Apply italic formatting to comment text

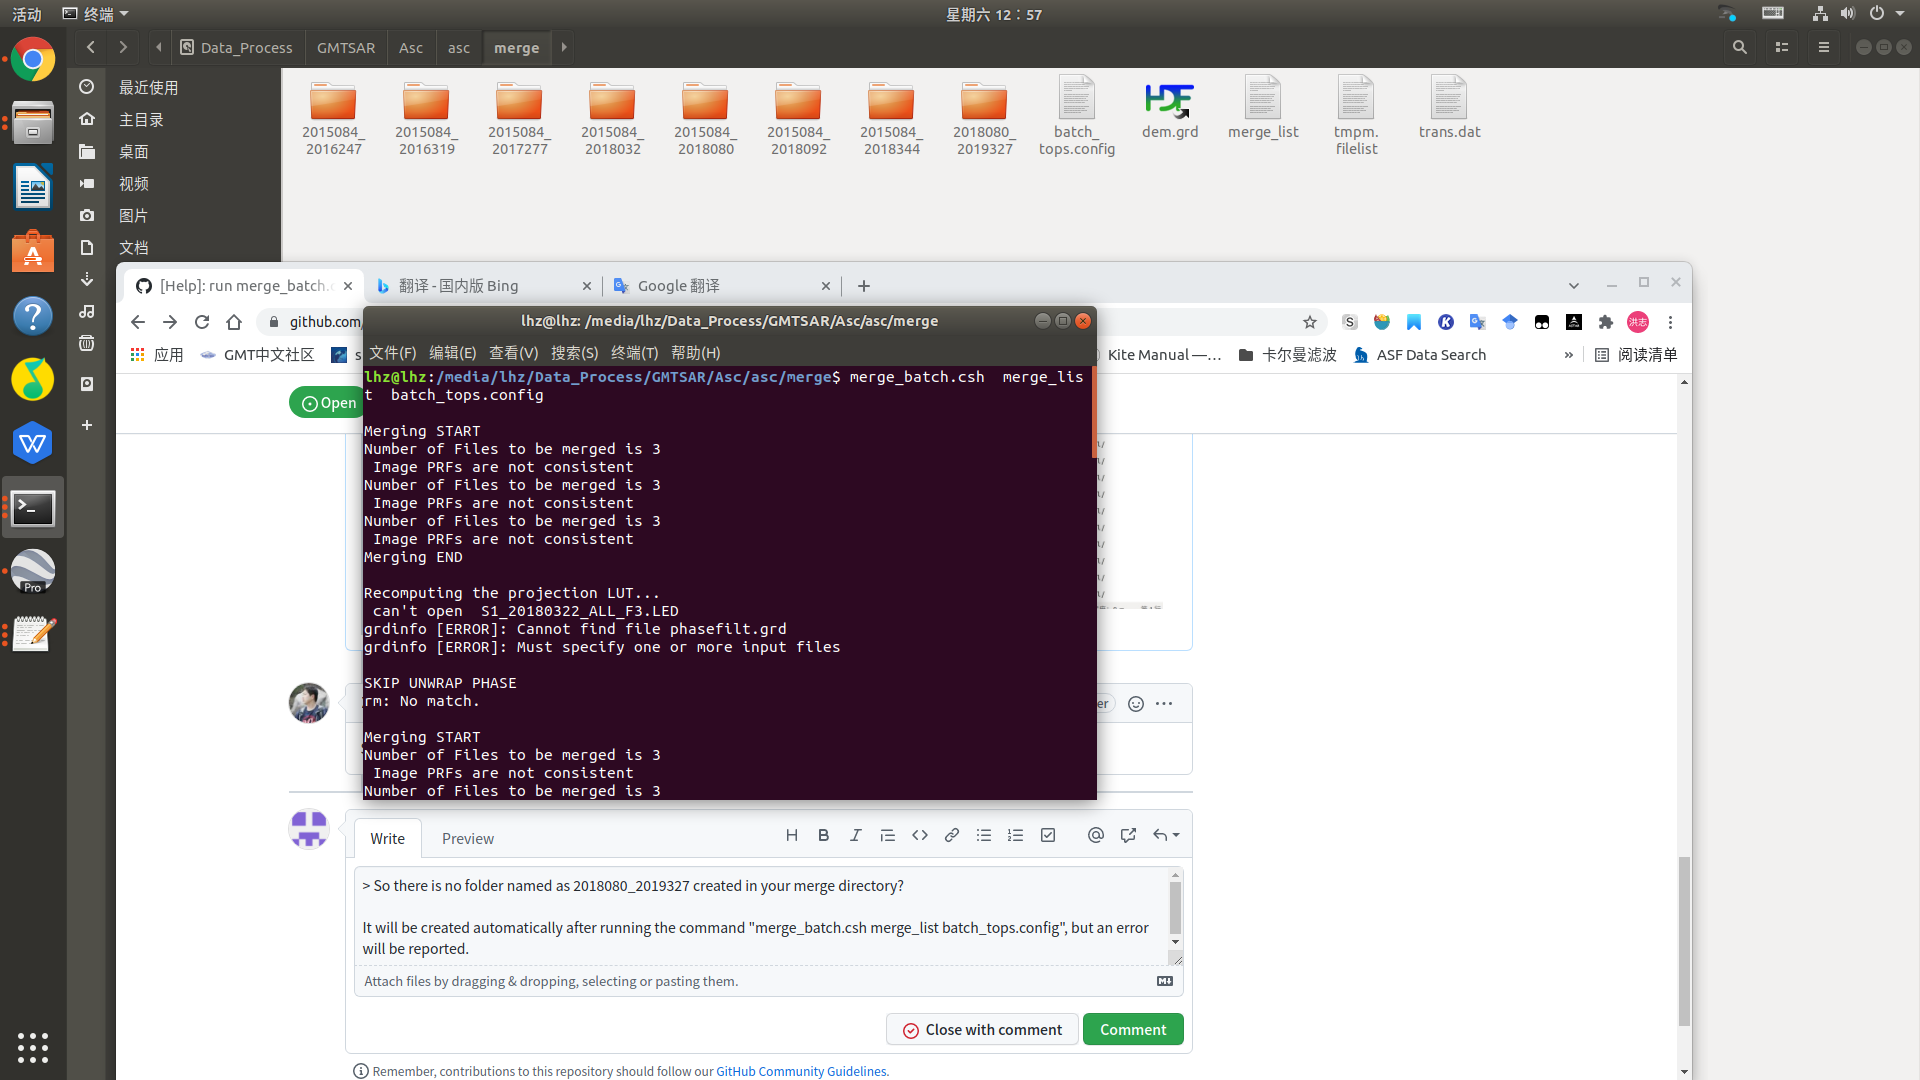(855, 835)
